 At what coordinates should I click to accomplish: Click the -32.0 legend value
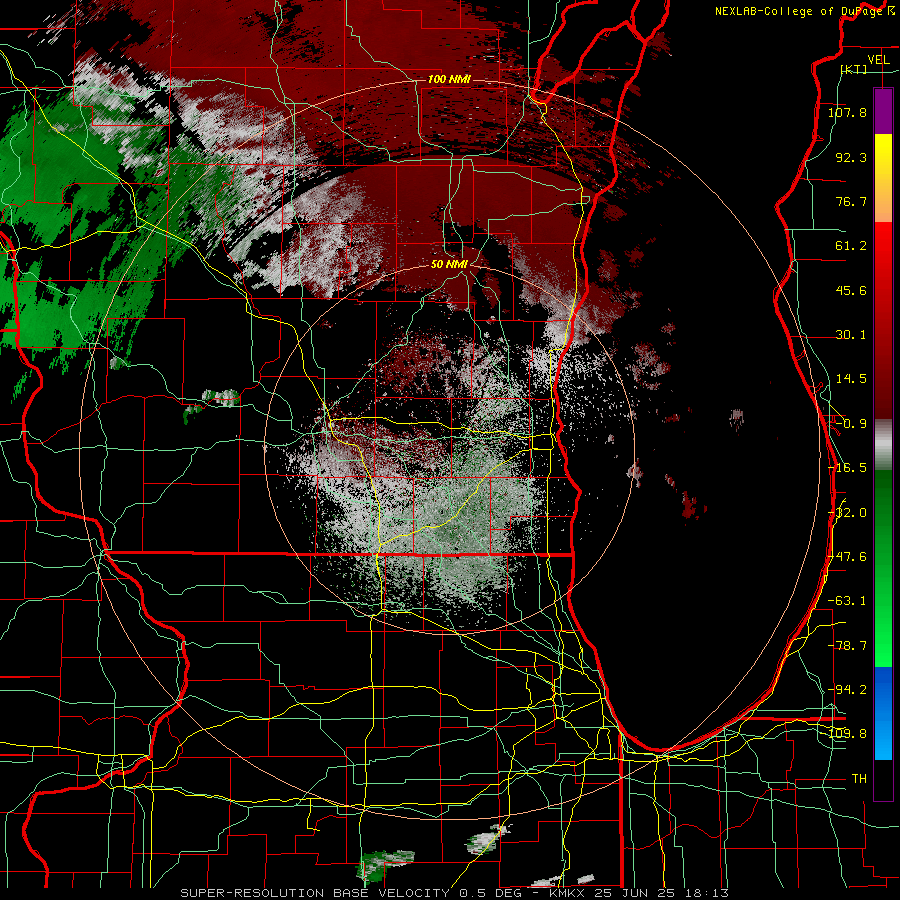[x=847, y=513]
